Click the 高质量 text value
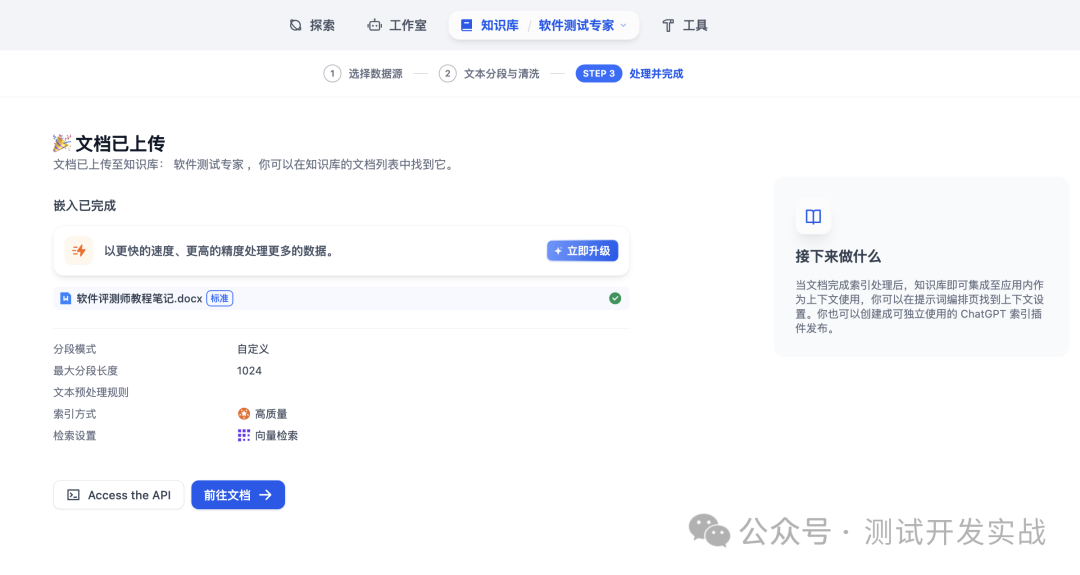The image size is (1080, 575). (x=271, y=414)
